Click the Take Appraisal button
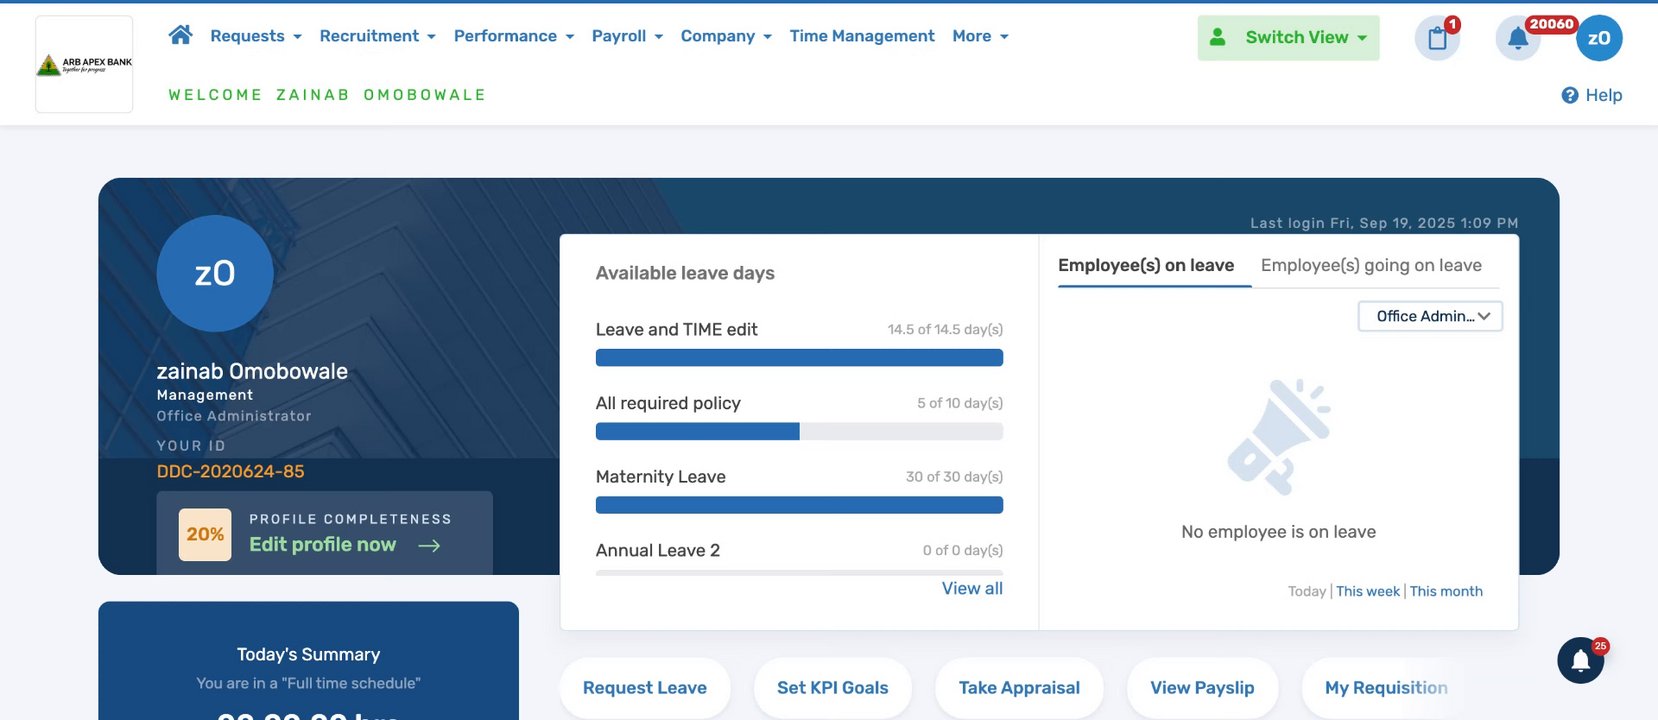This screenshot has width=1658, height=720. 1019,688
